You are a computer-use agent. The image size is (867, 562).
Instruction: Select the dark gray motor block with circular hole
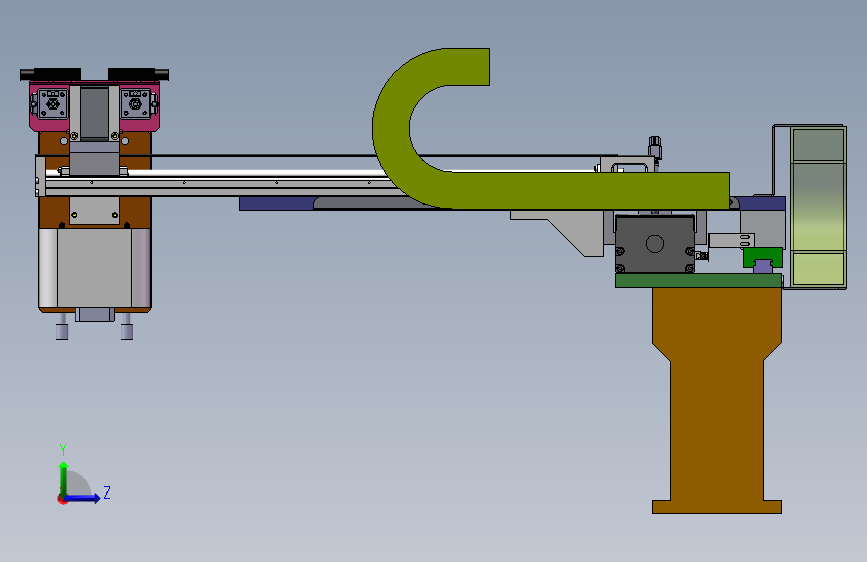point(655,244)
